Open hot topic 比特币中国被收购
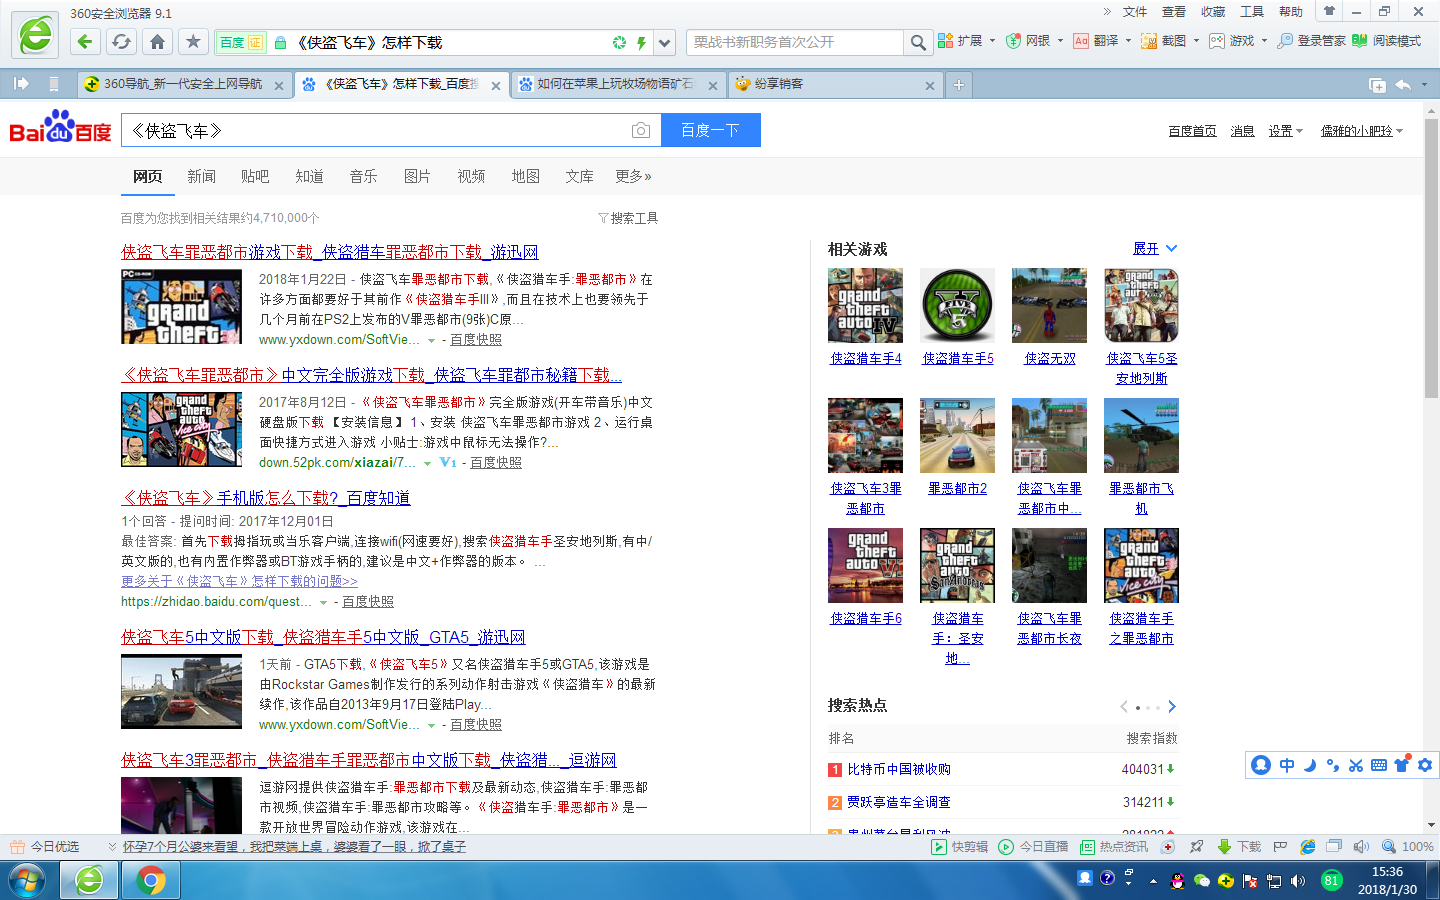Screen dimensions: 1440x900 [899, 769]
